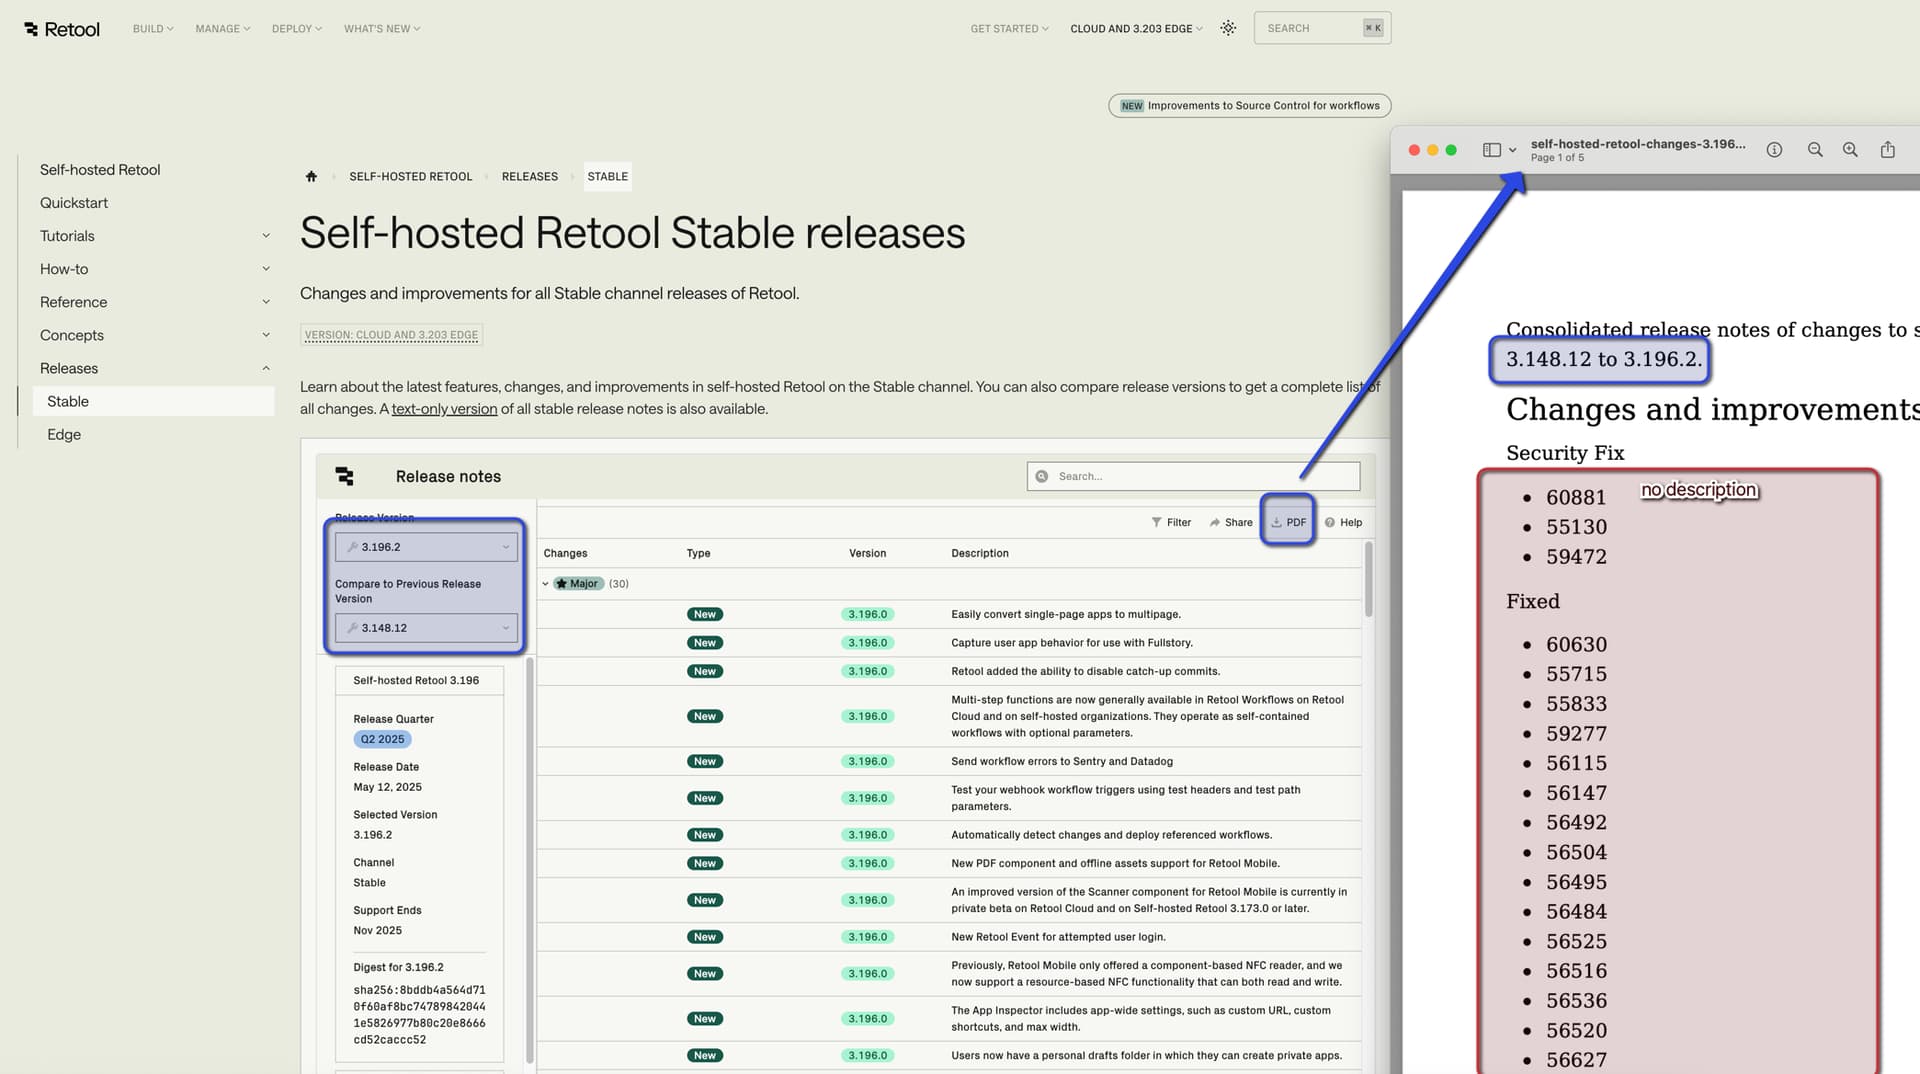Select Stable in sidebar

point(153,401)
